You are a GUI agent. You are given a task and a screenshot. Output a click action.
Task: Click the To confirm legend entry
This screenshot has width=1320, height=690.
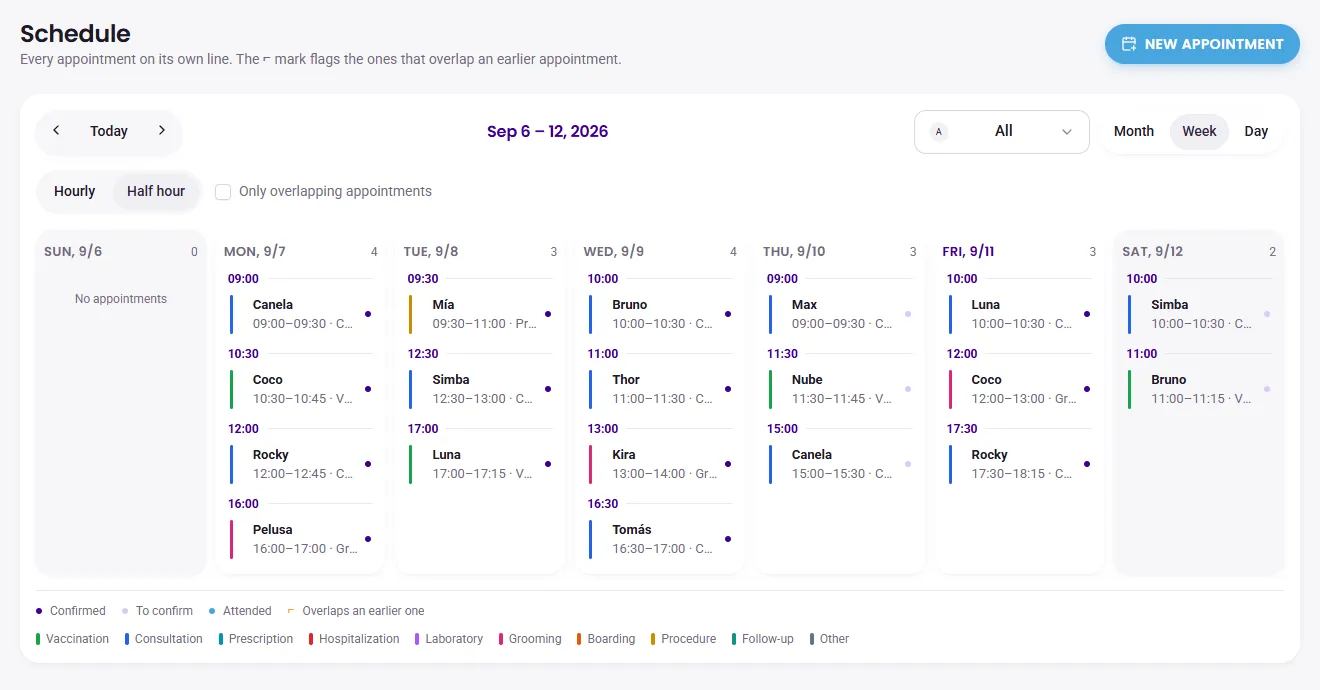(157, 611)
